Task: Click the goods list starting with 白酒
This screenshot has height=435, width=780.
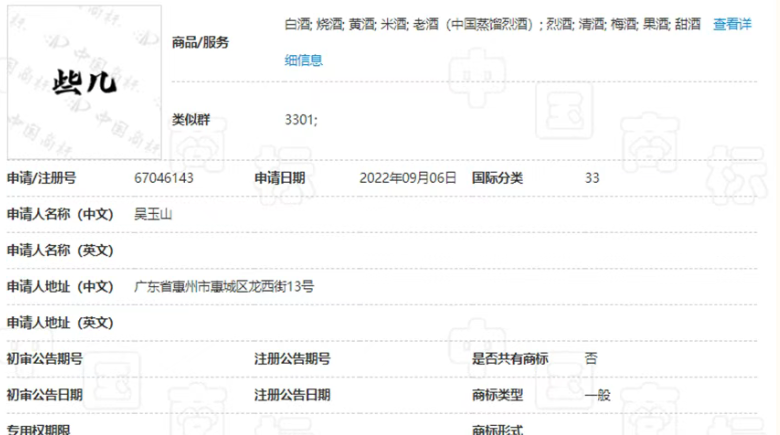Action: 492,23
